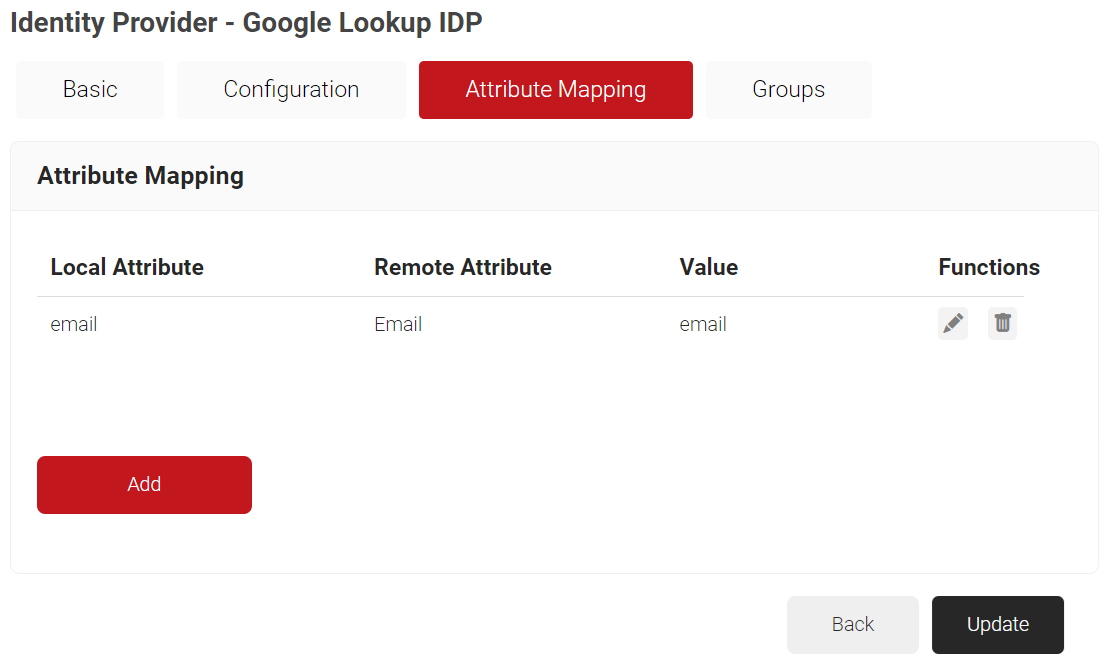Click the Remote Attribute column header
The image size is (1107, 669).
(x=462, y=267)
